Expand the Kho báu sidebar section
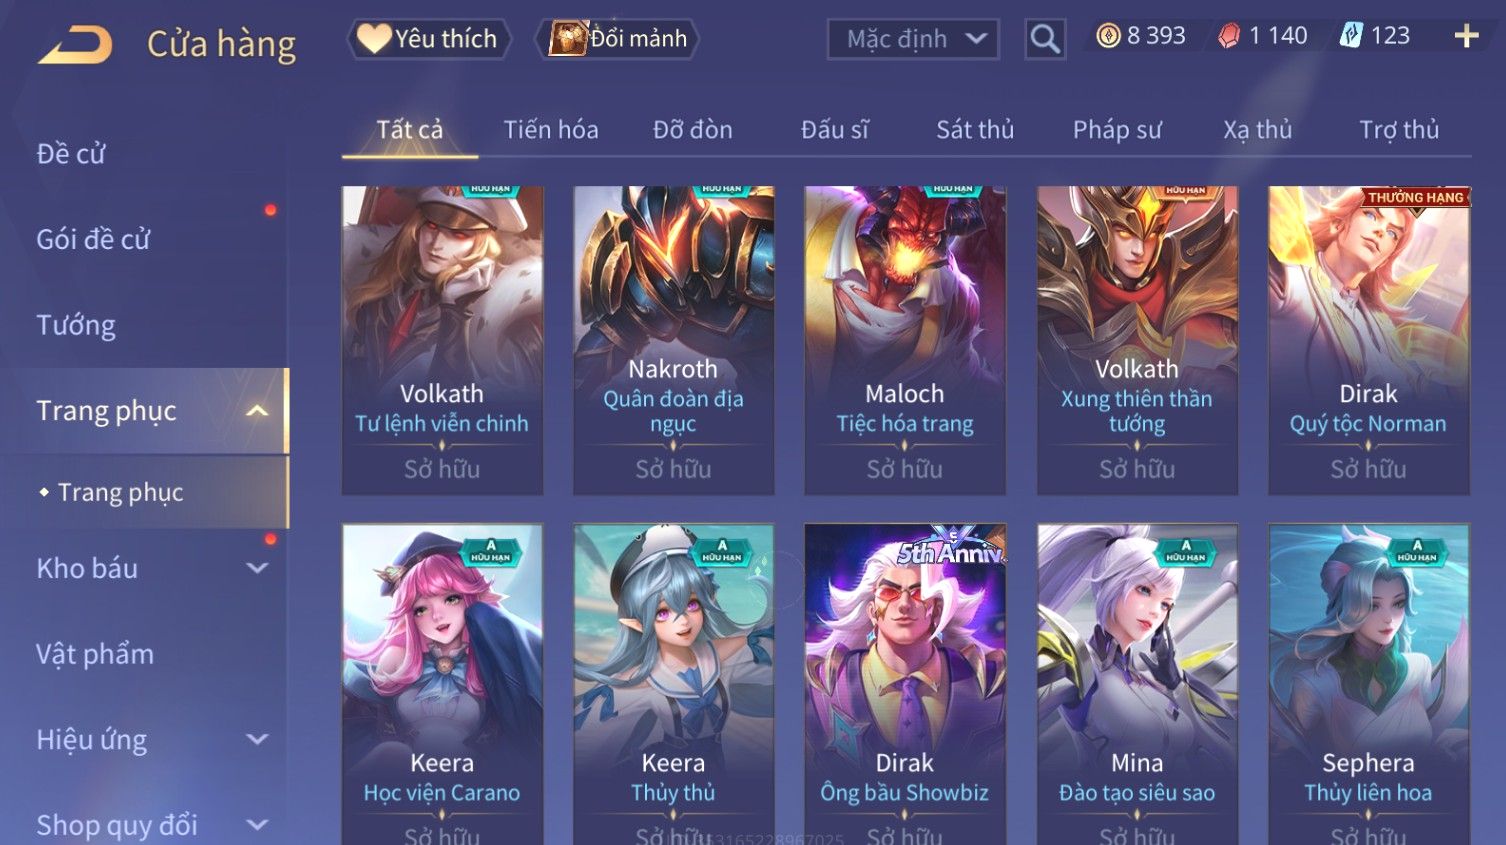Image resolution: width=1506 pixels, height=845 pixels. tap(257, 568)
